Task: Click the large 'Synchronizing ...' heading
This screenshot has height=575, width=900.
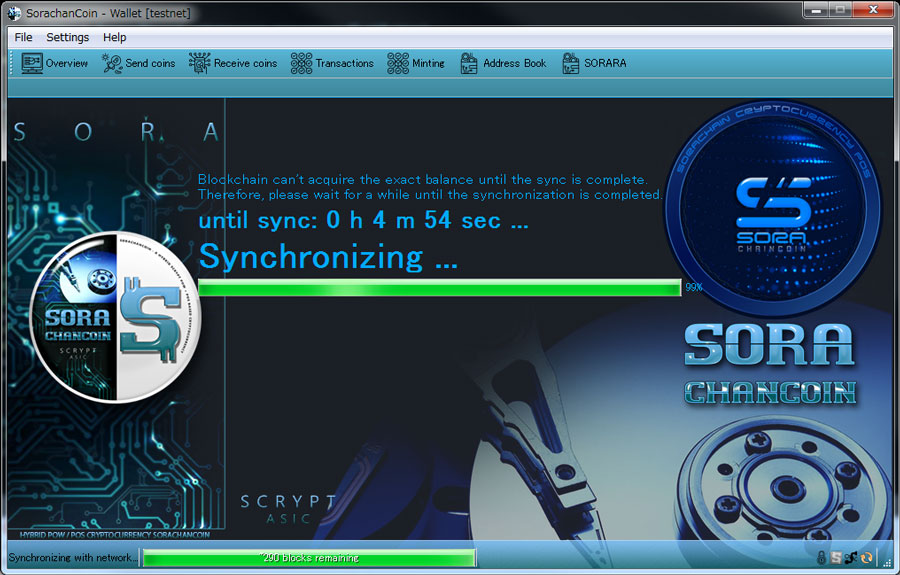Action: pos(328,257)
